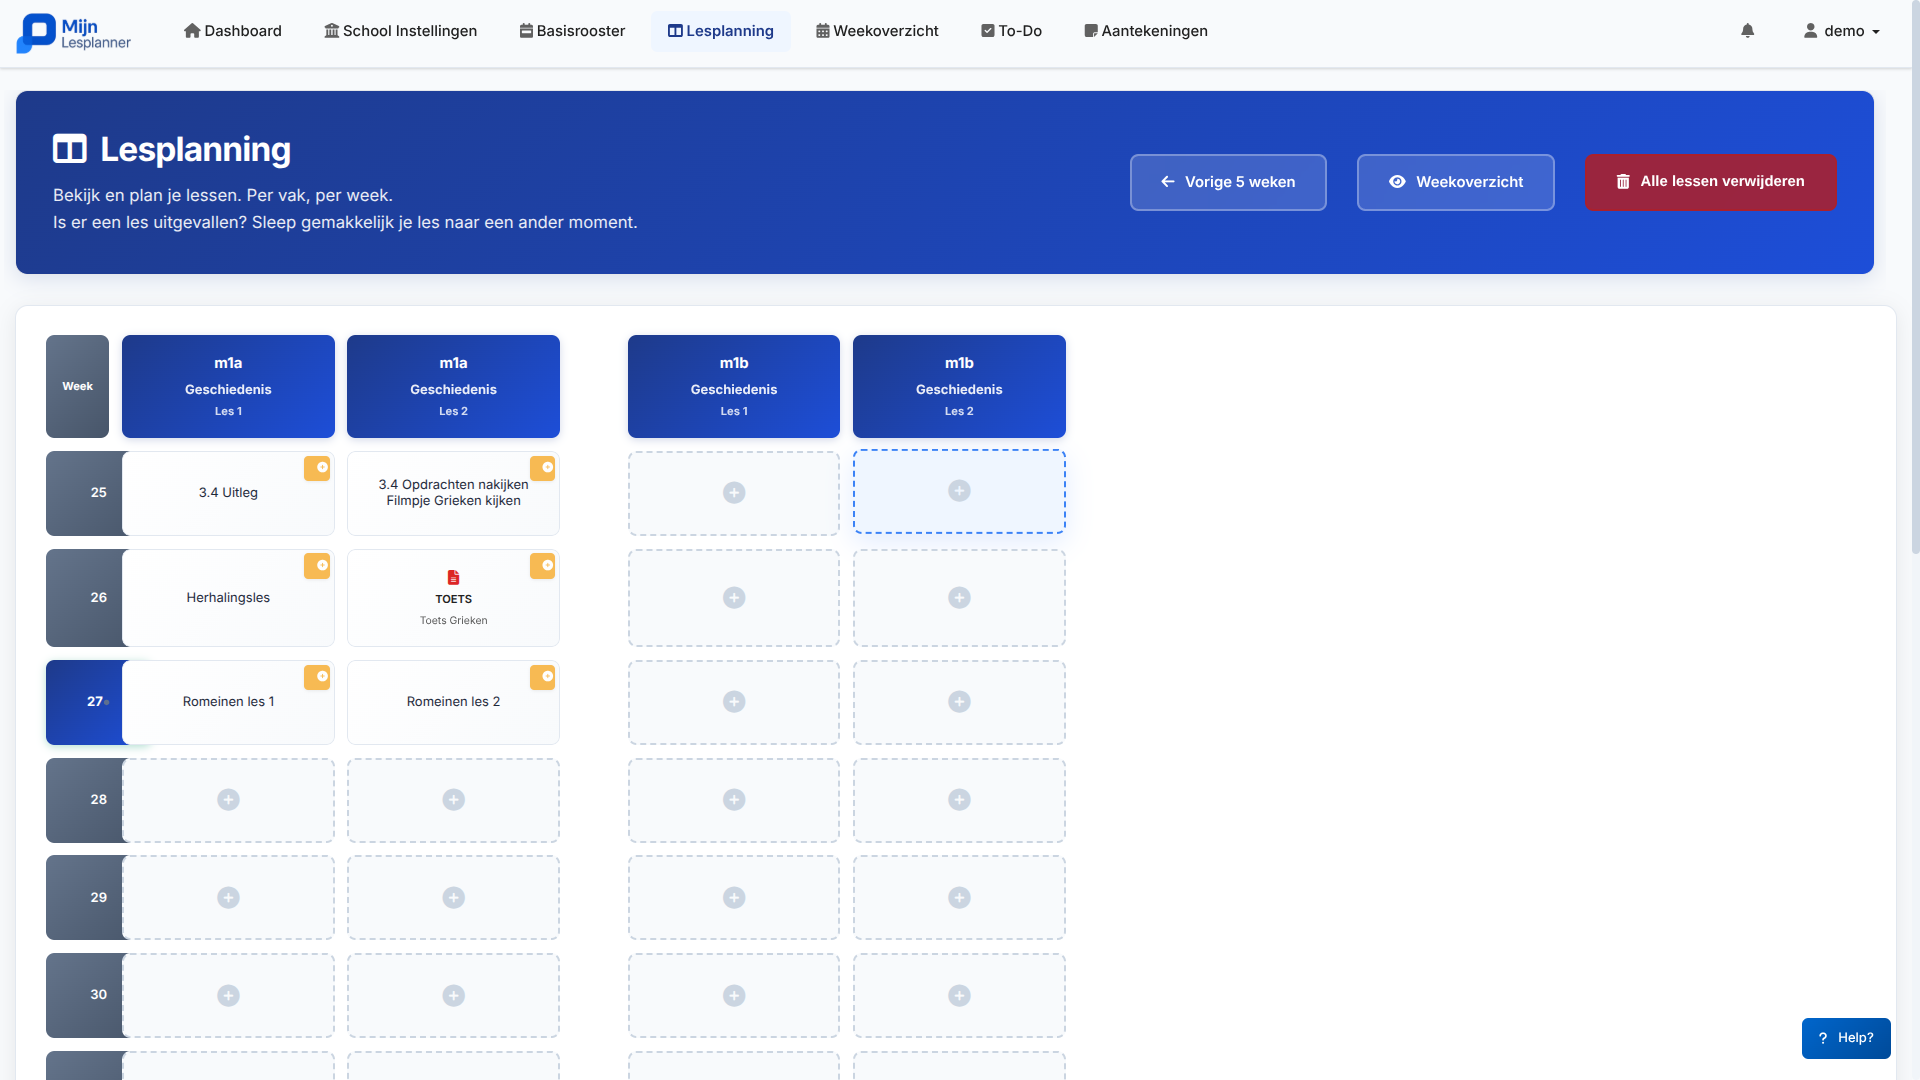
Task: Open the Help? button
Action: pyautogui.click(x=1845, y=1038)
